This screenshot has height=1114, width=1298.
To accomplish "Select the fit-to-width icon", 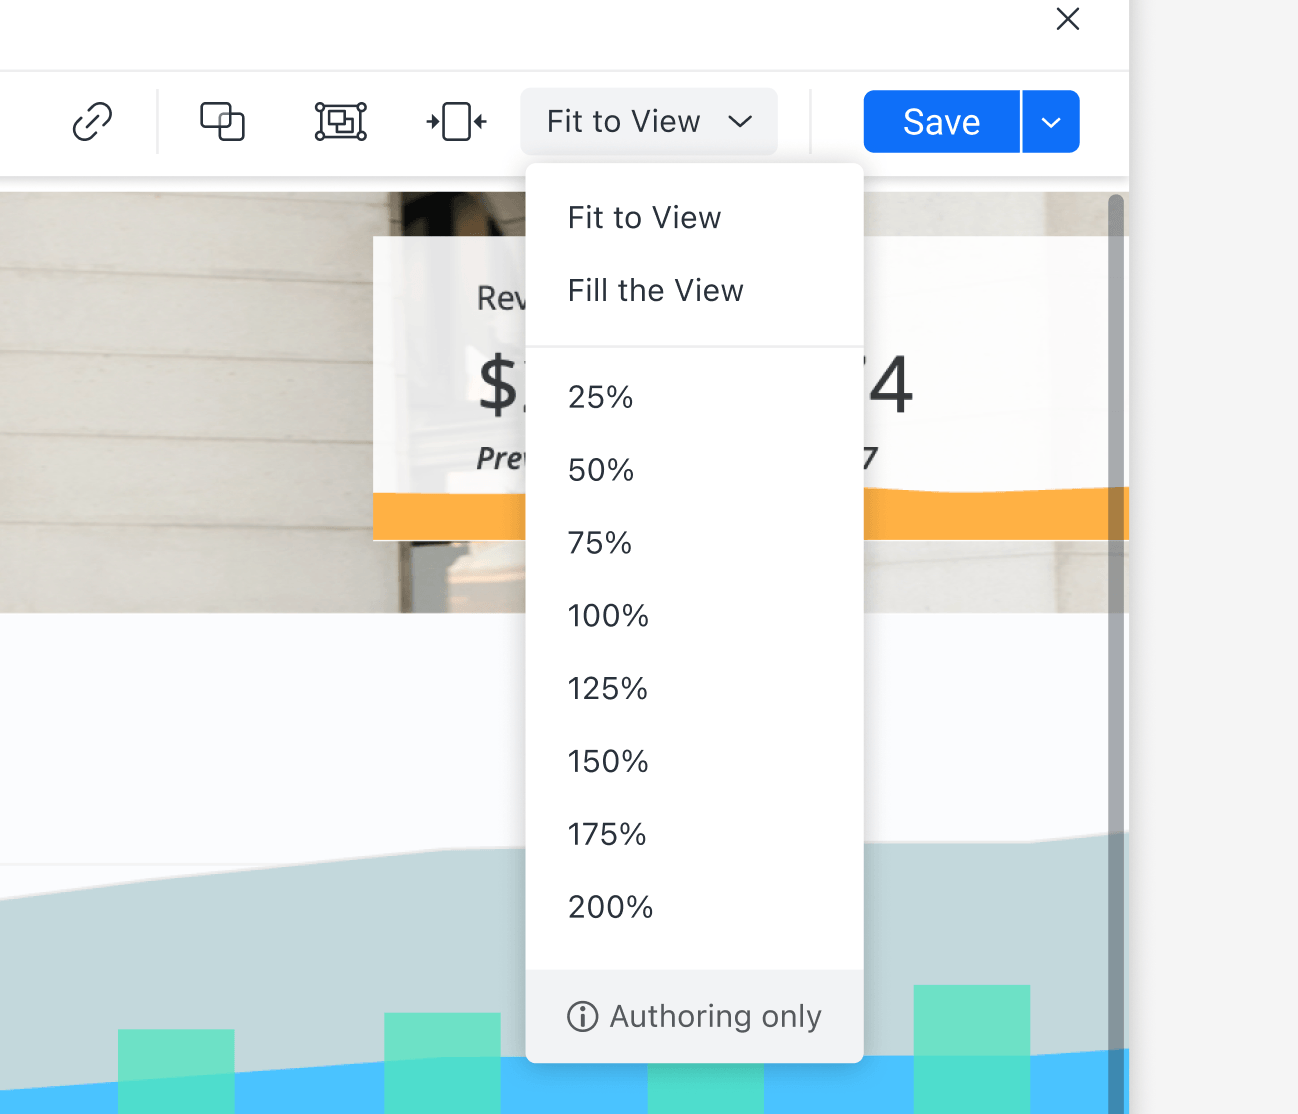I will (x=456, y=121).
